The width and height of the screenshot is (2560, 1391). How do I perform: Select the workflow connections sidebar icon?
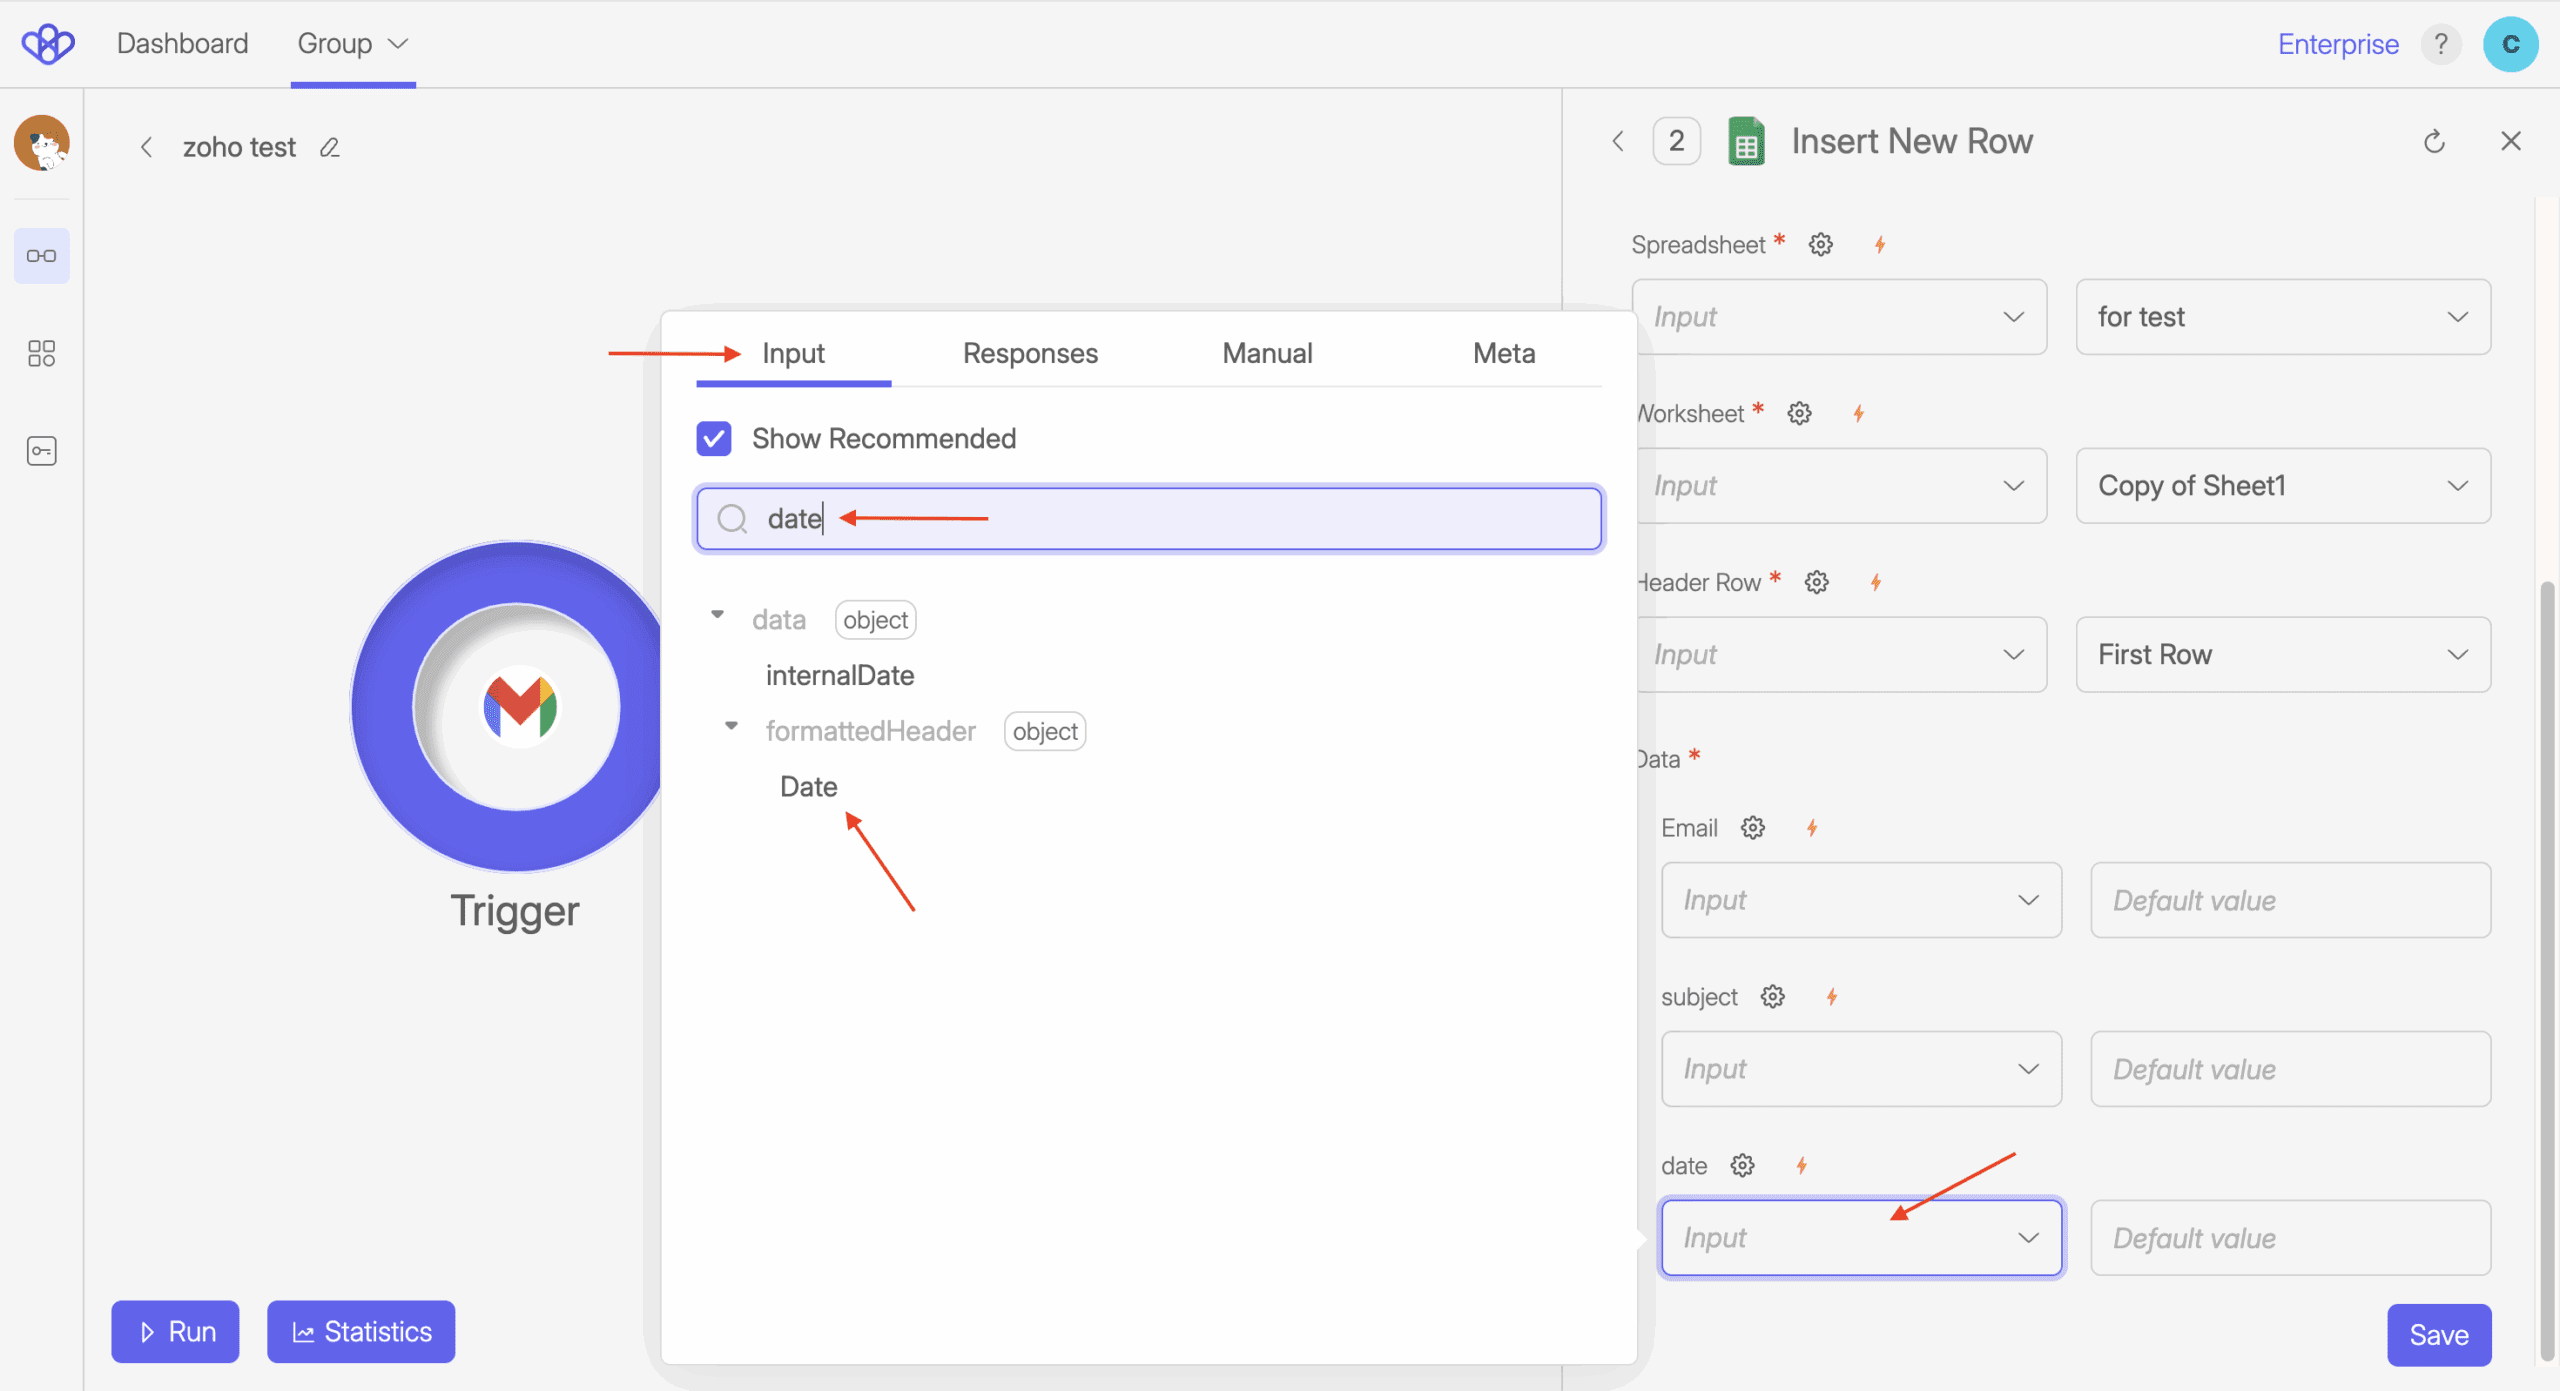pyautogui.click(x=42, y=256)
